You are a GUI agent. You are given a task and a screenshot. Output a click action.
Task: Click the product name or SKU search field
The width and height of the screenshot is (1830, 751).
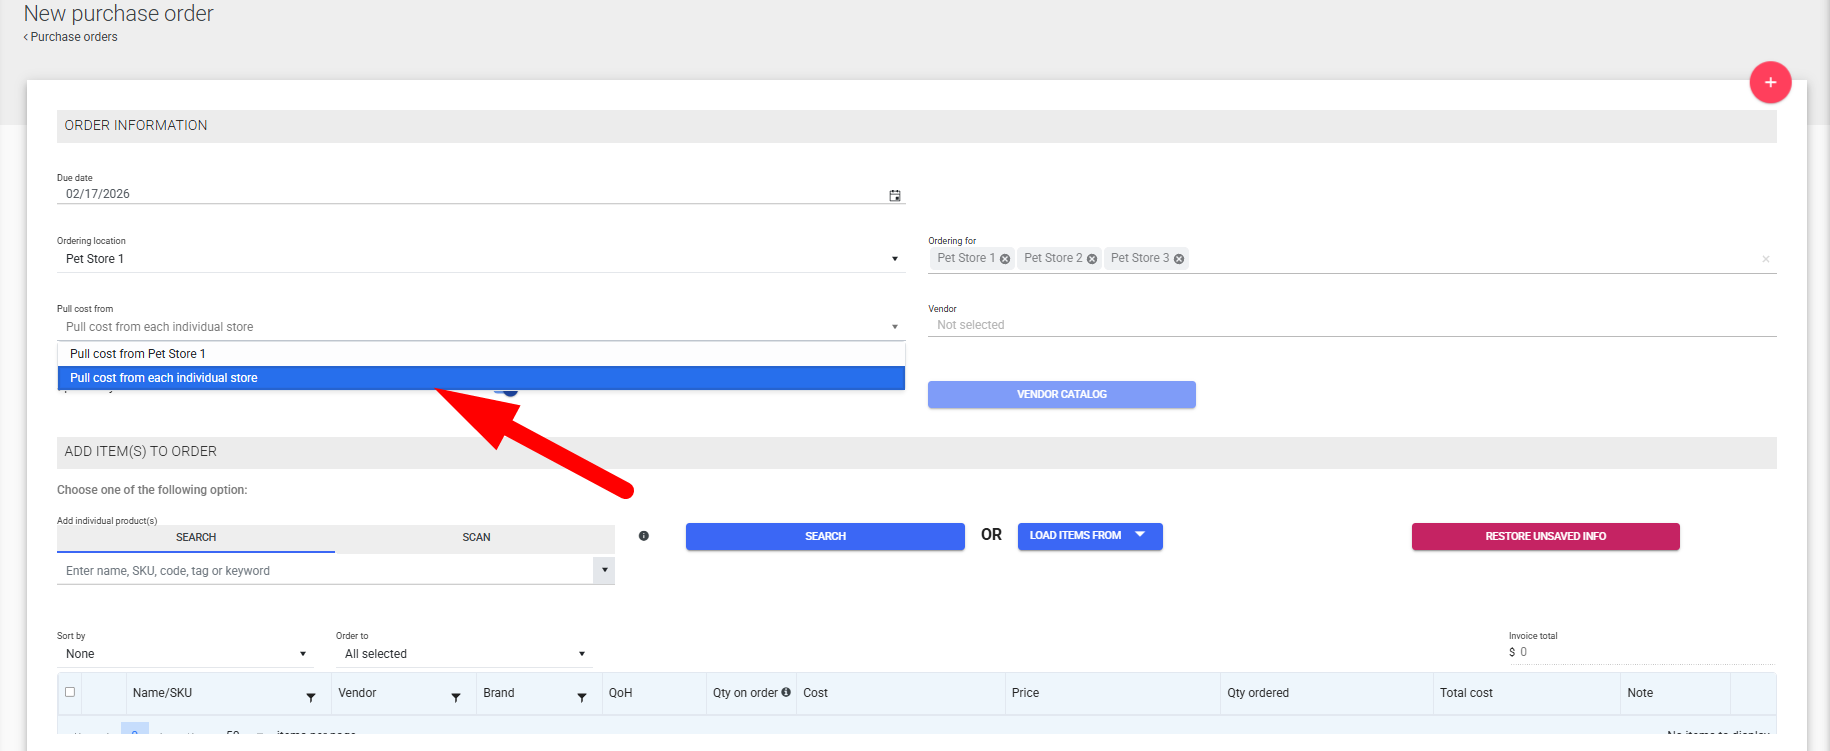[326, 571]
